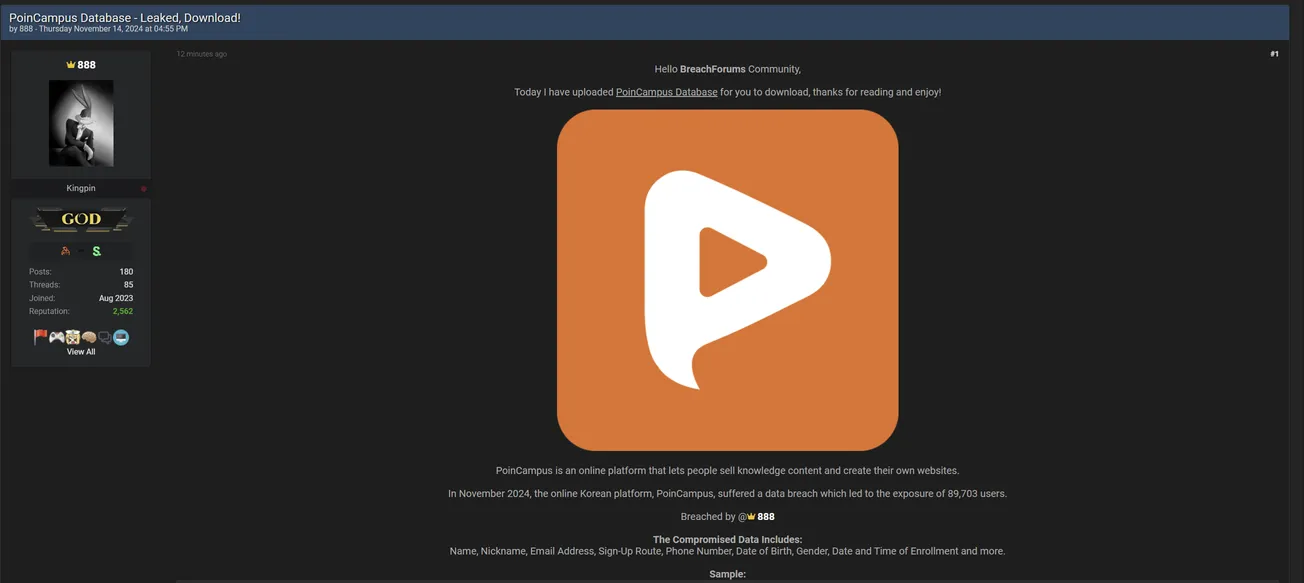
Task: Click the brain badge icon
Action: tap(87, 337)
